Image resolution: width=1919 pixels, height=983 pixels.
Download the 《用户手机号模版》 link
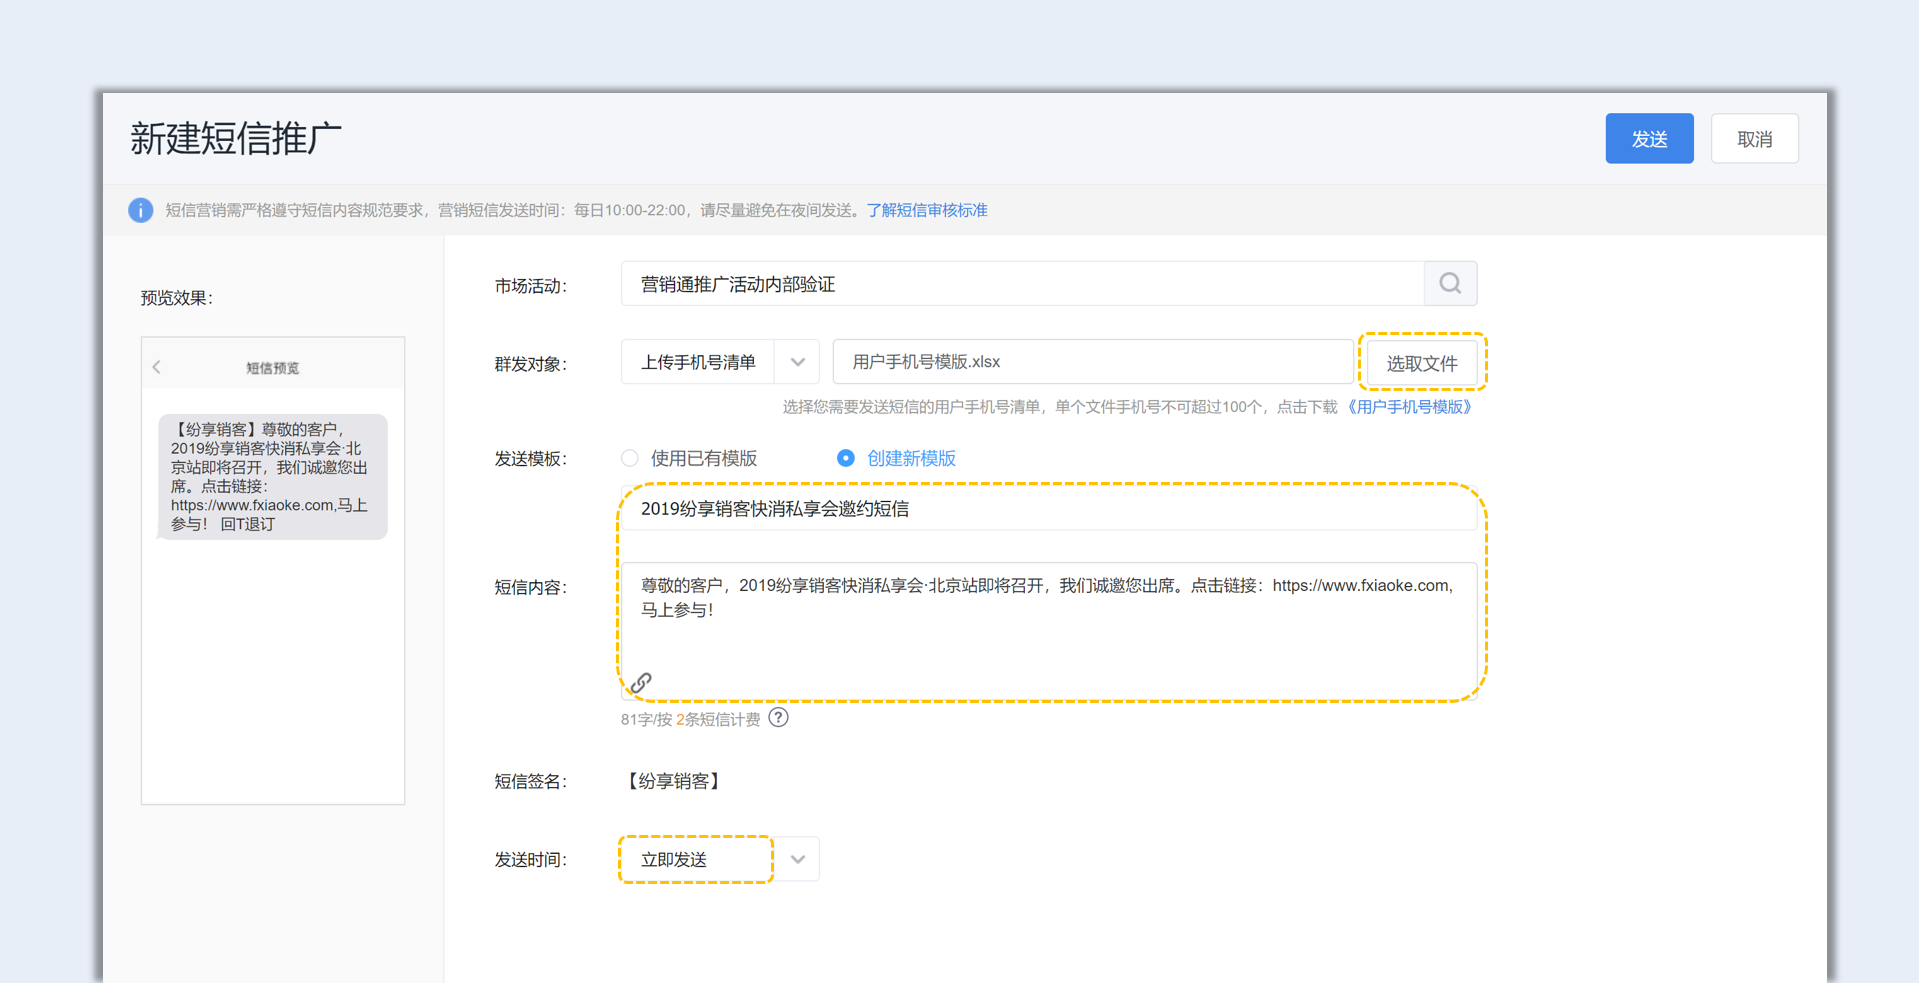(1409, 407)
